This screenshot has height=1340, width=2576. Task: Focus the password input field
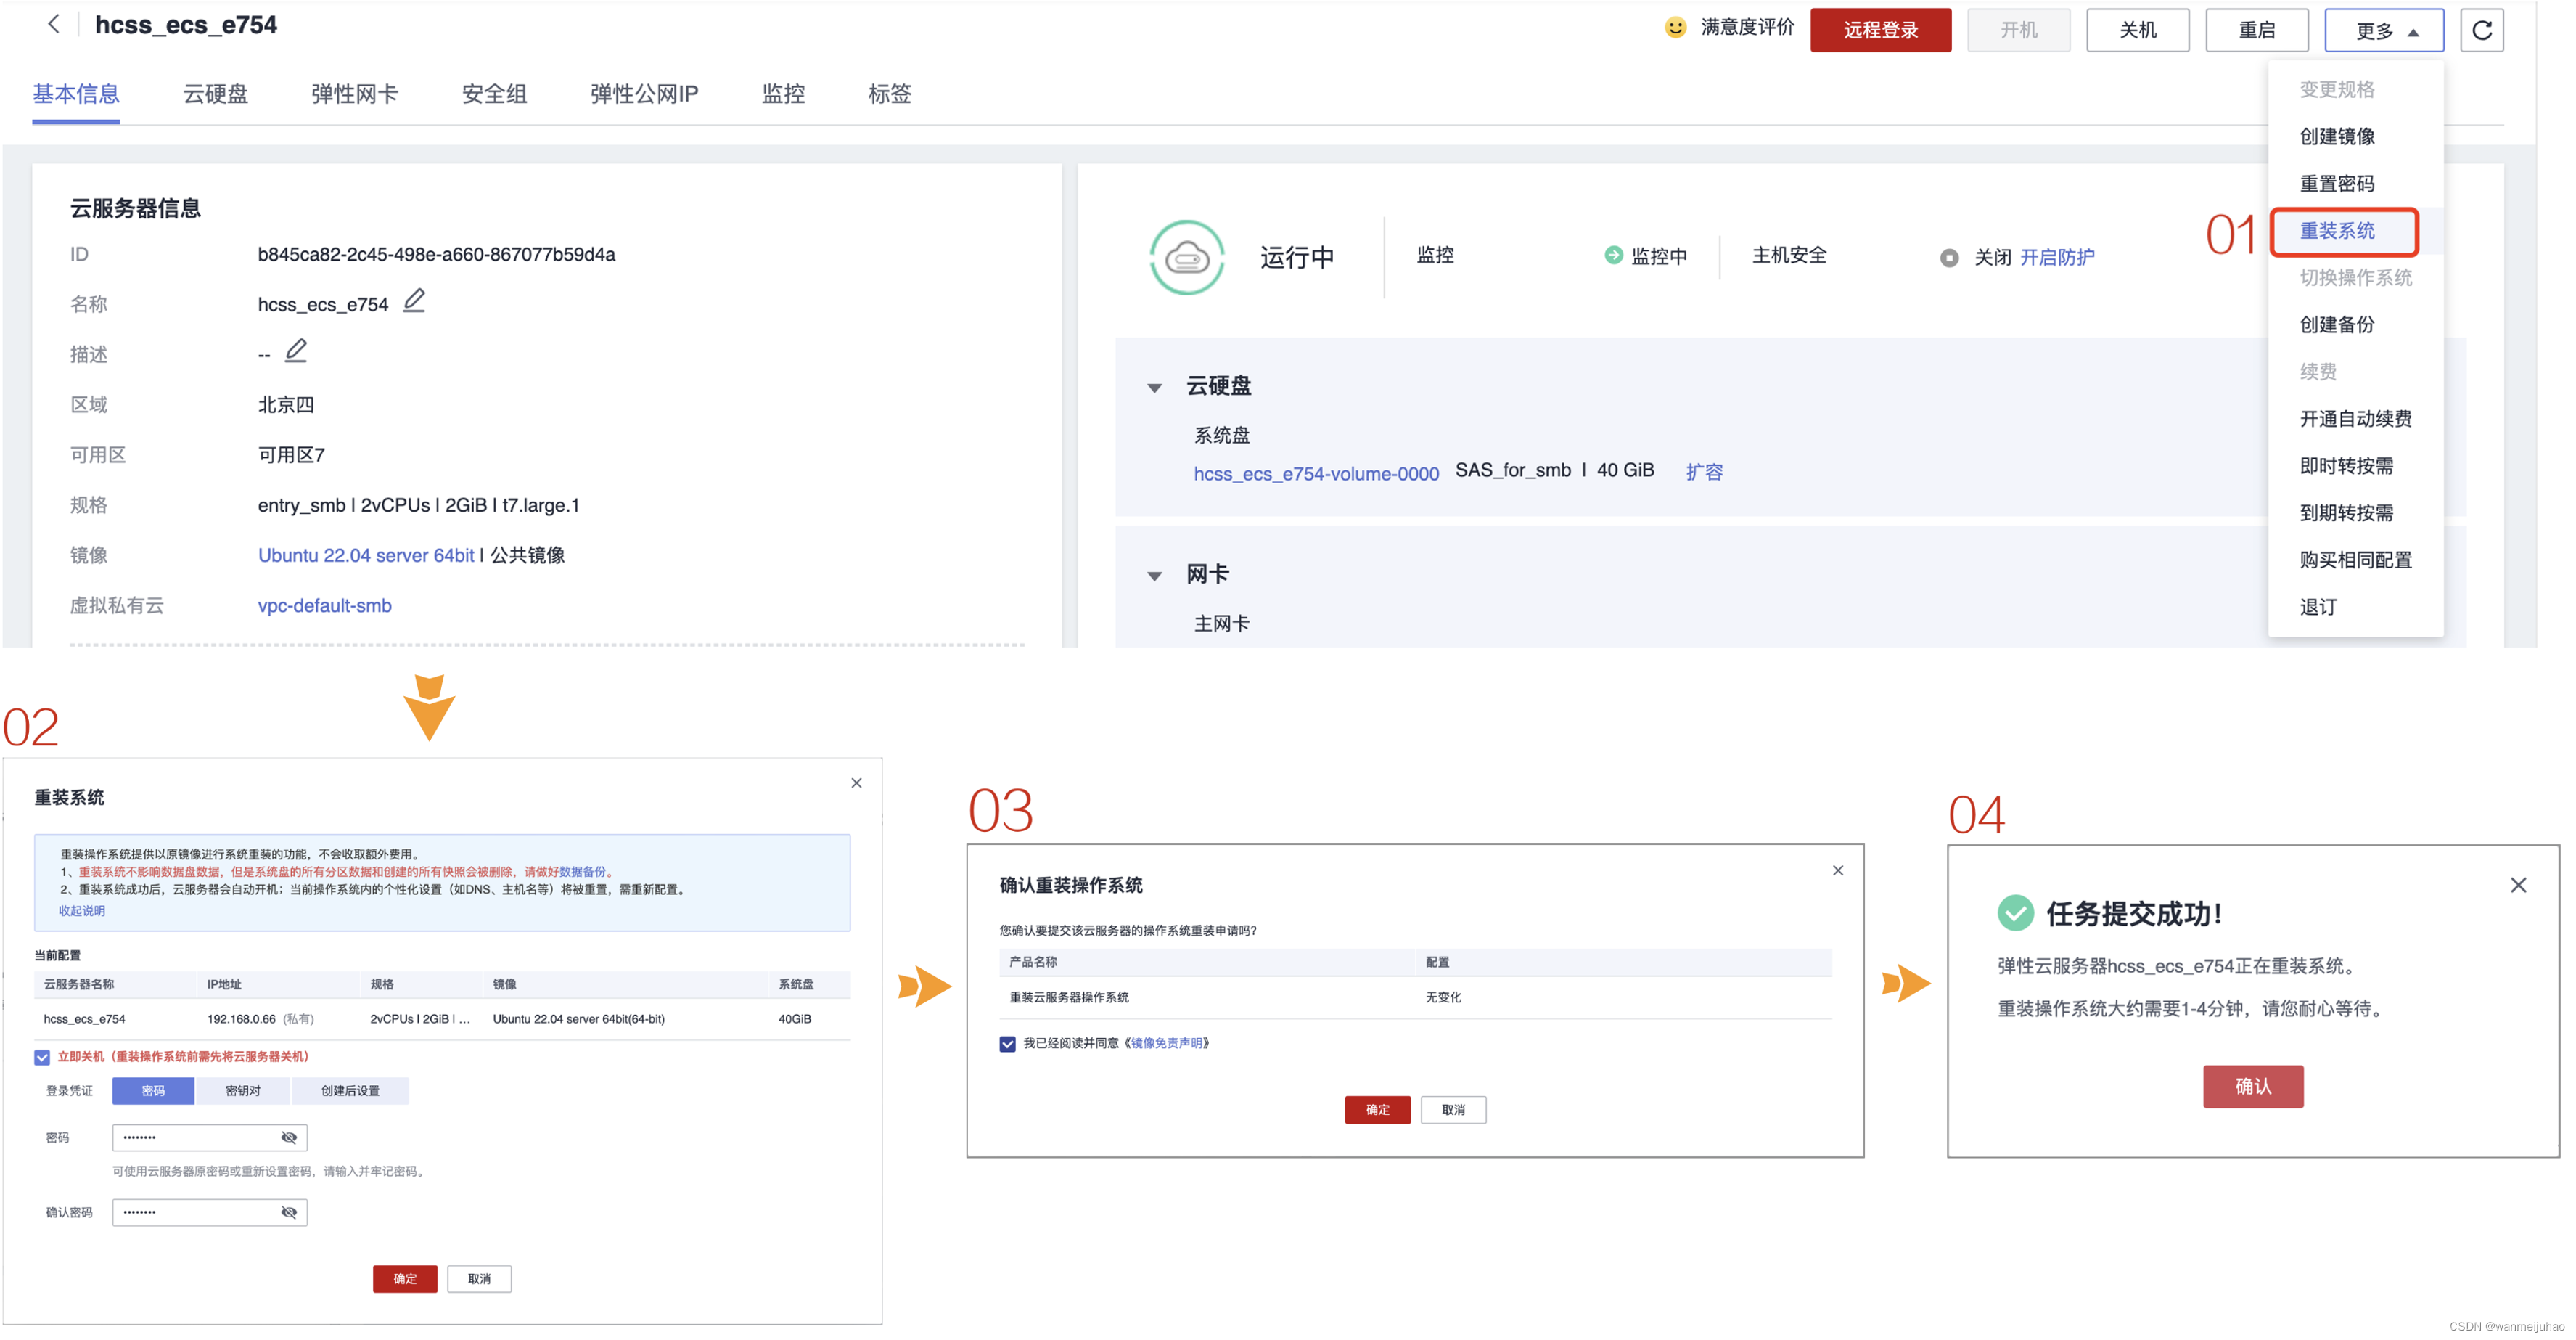pyautogui.click(x=209, y=1137)
